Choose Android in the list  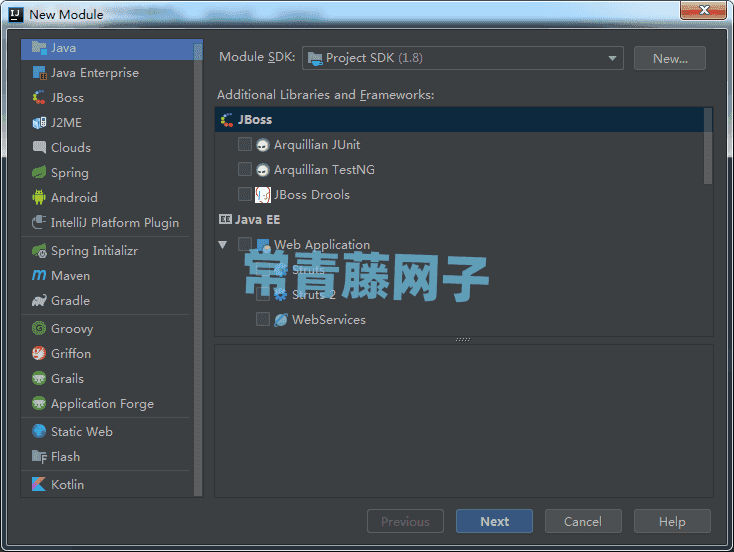pos(107,197)
